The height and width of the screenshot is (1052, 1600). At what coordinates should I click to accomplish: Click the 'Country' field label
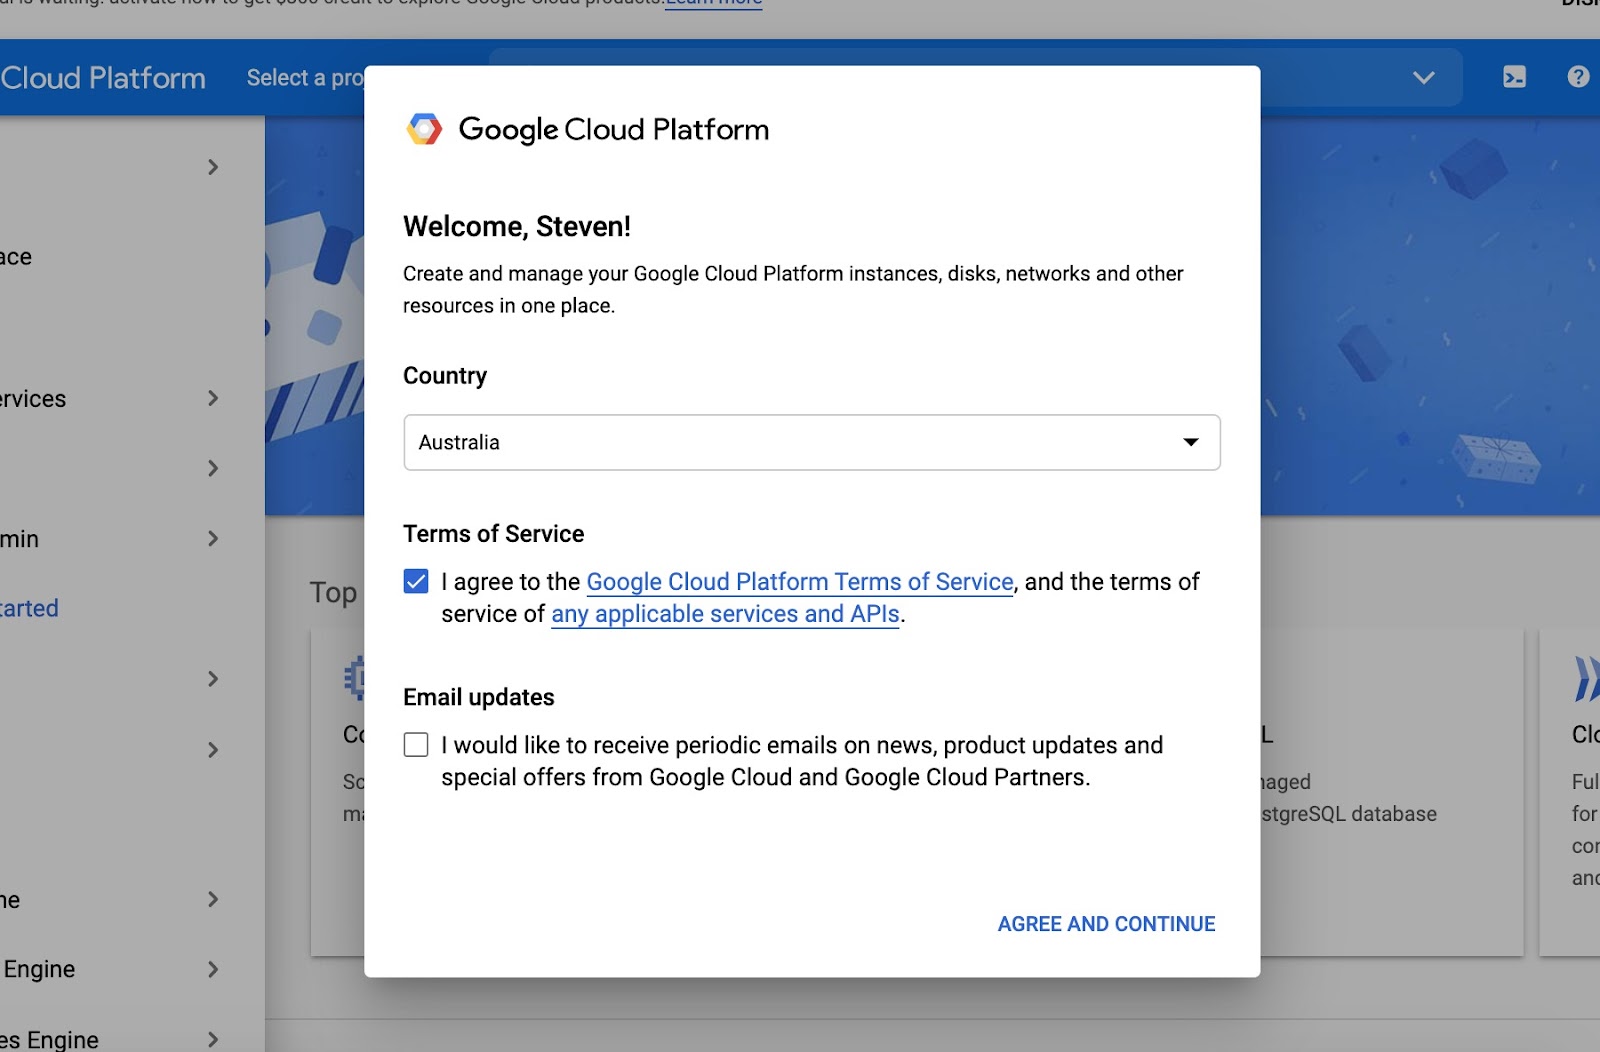445,376
